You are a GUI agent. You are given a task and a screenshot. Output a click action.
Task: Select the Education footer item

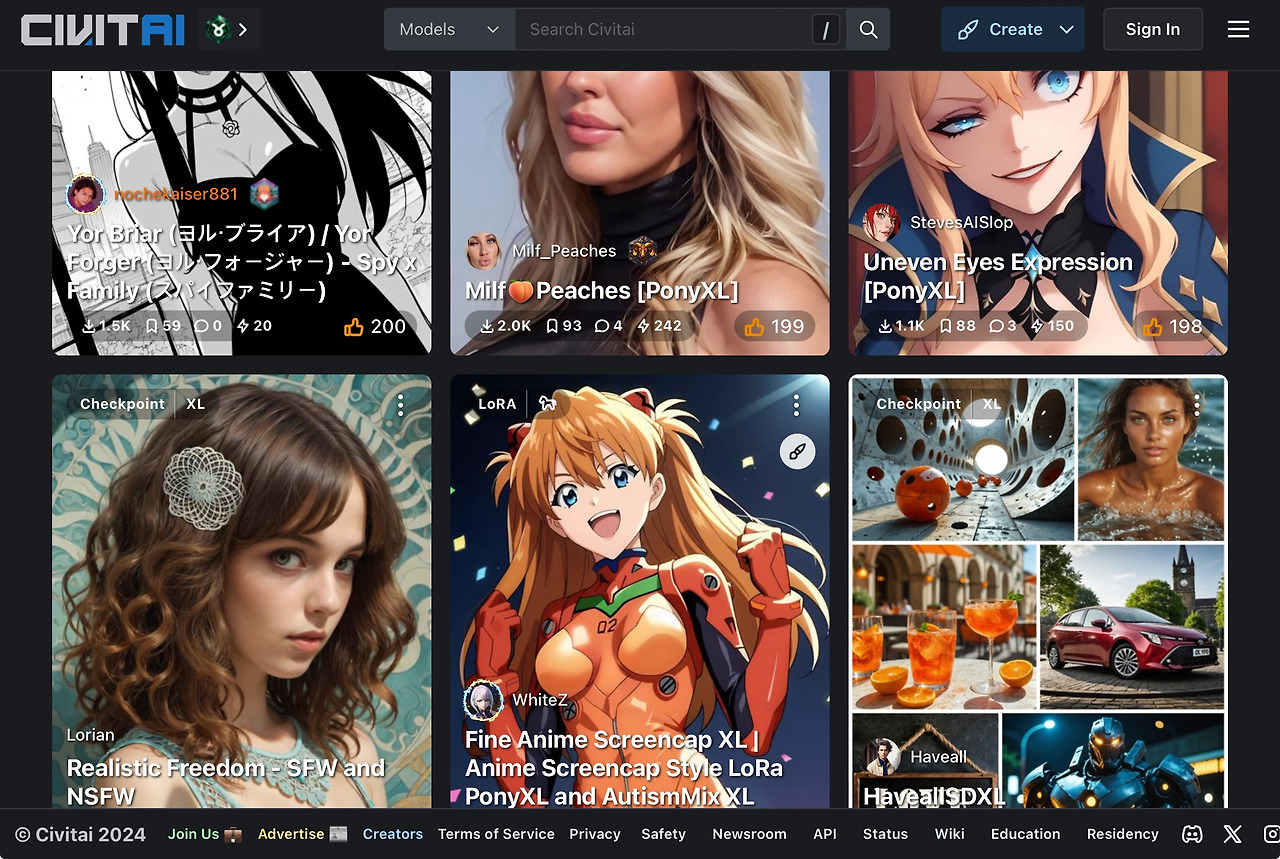(x=1025, y=834)
